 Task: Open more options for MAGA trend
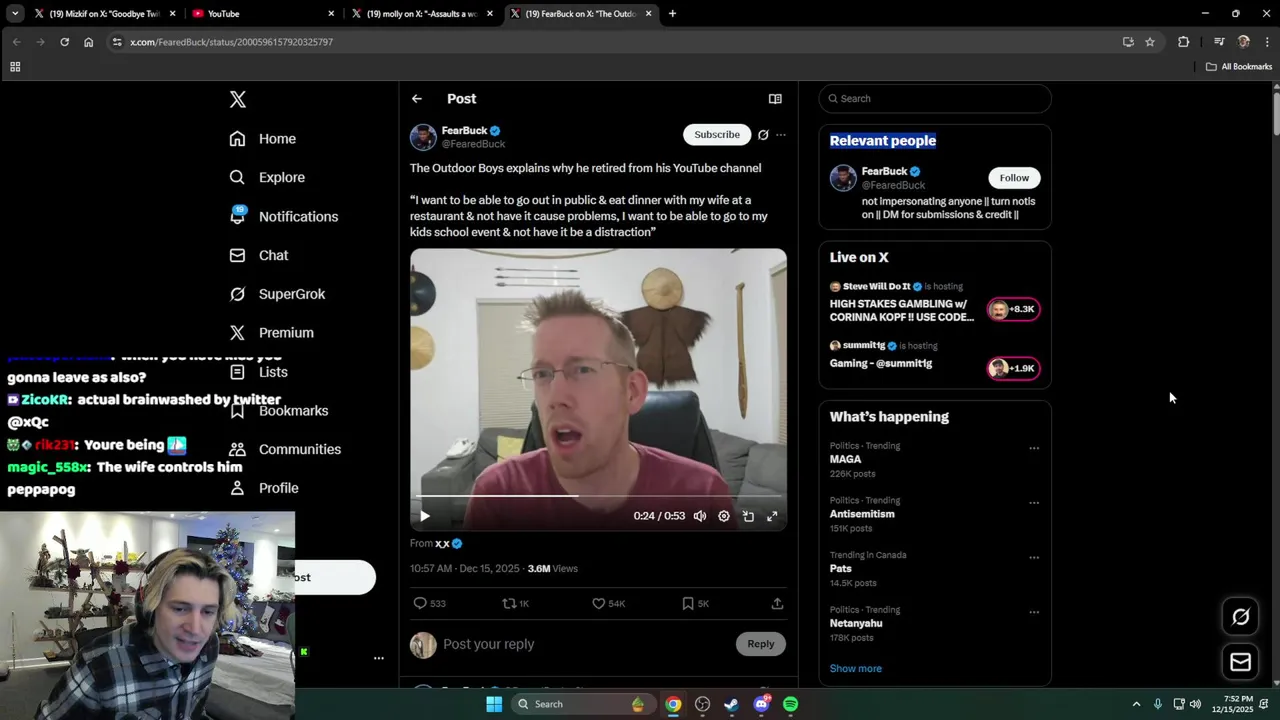(x=1034, y=448)
